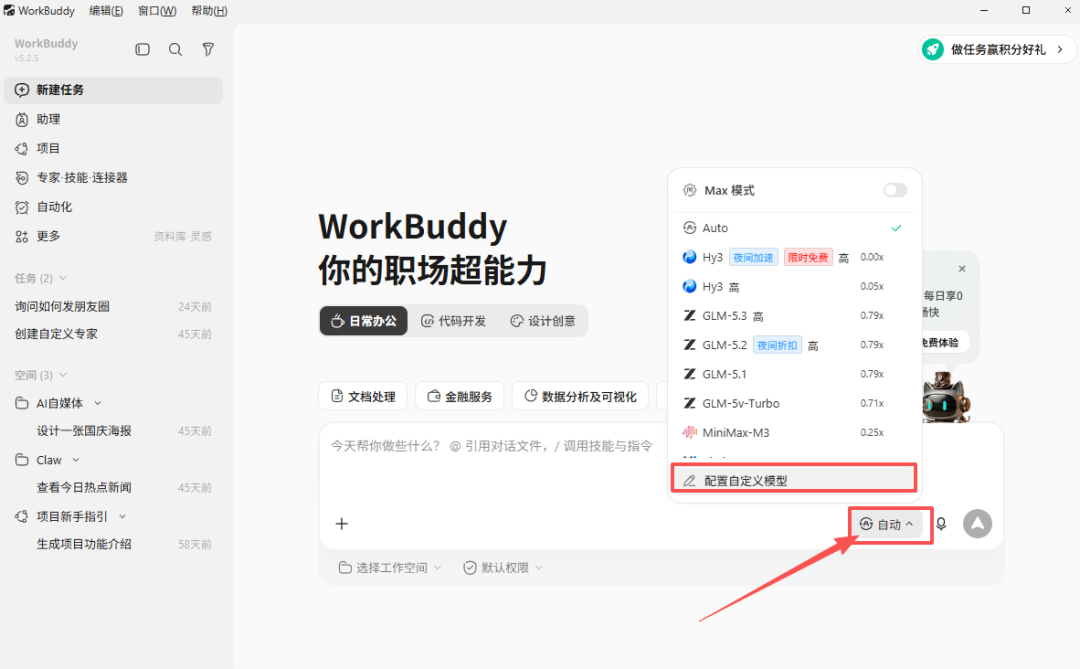
Task: Click the AI自媒体 folder icon
Action: (22, 403)
